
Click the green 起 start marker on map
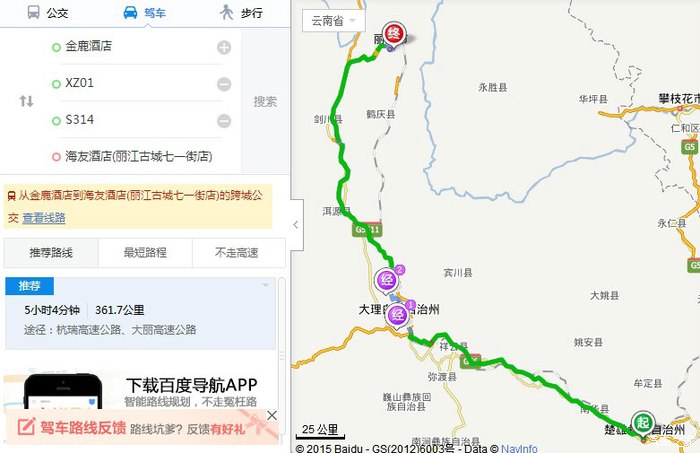643,423
